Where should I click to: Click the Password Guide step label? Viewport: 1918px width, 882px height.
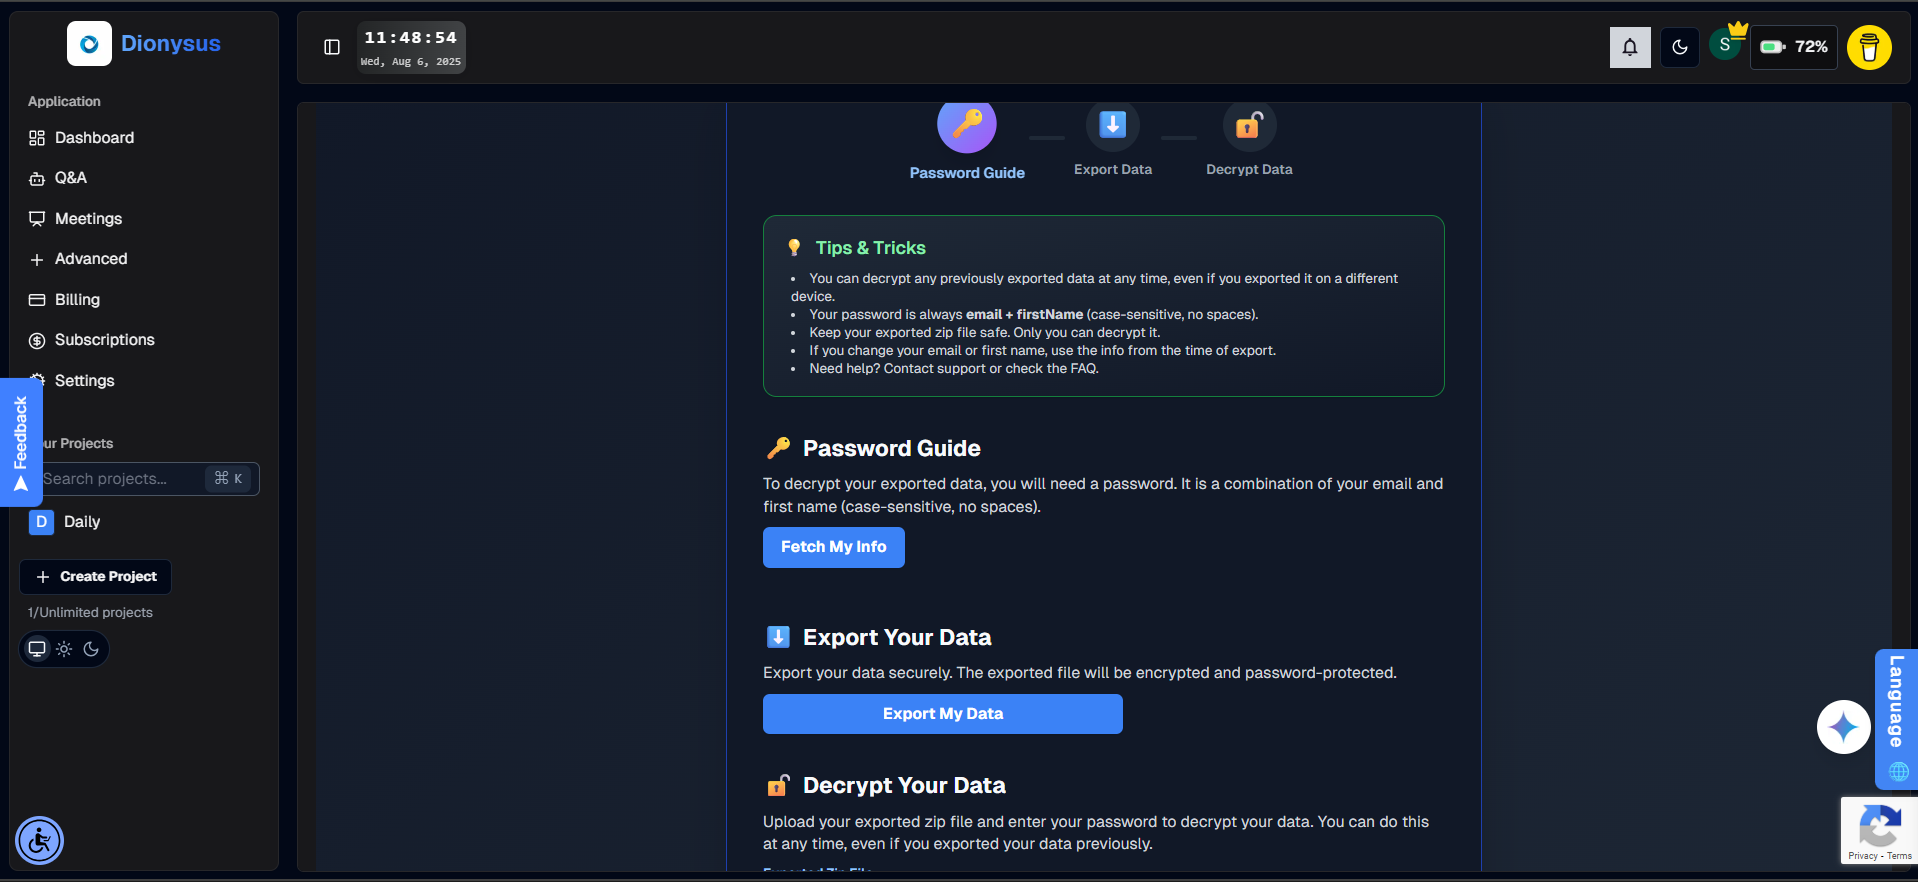tap(967, 173)
